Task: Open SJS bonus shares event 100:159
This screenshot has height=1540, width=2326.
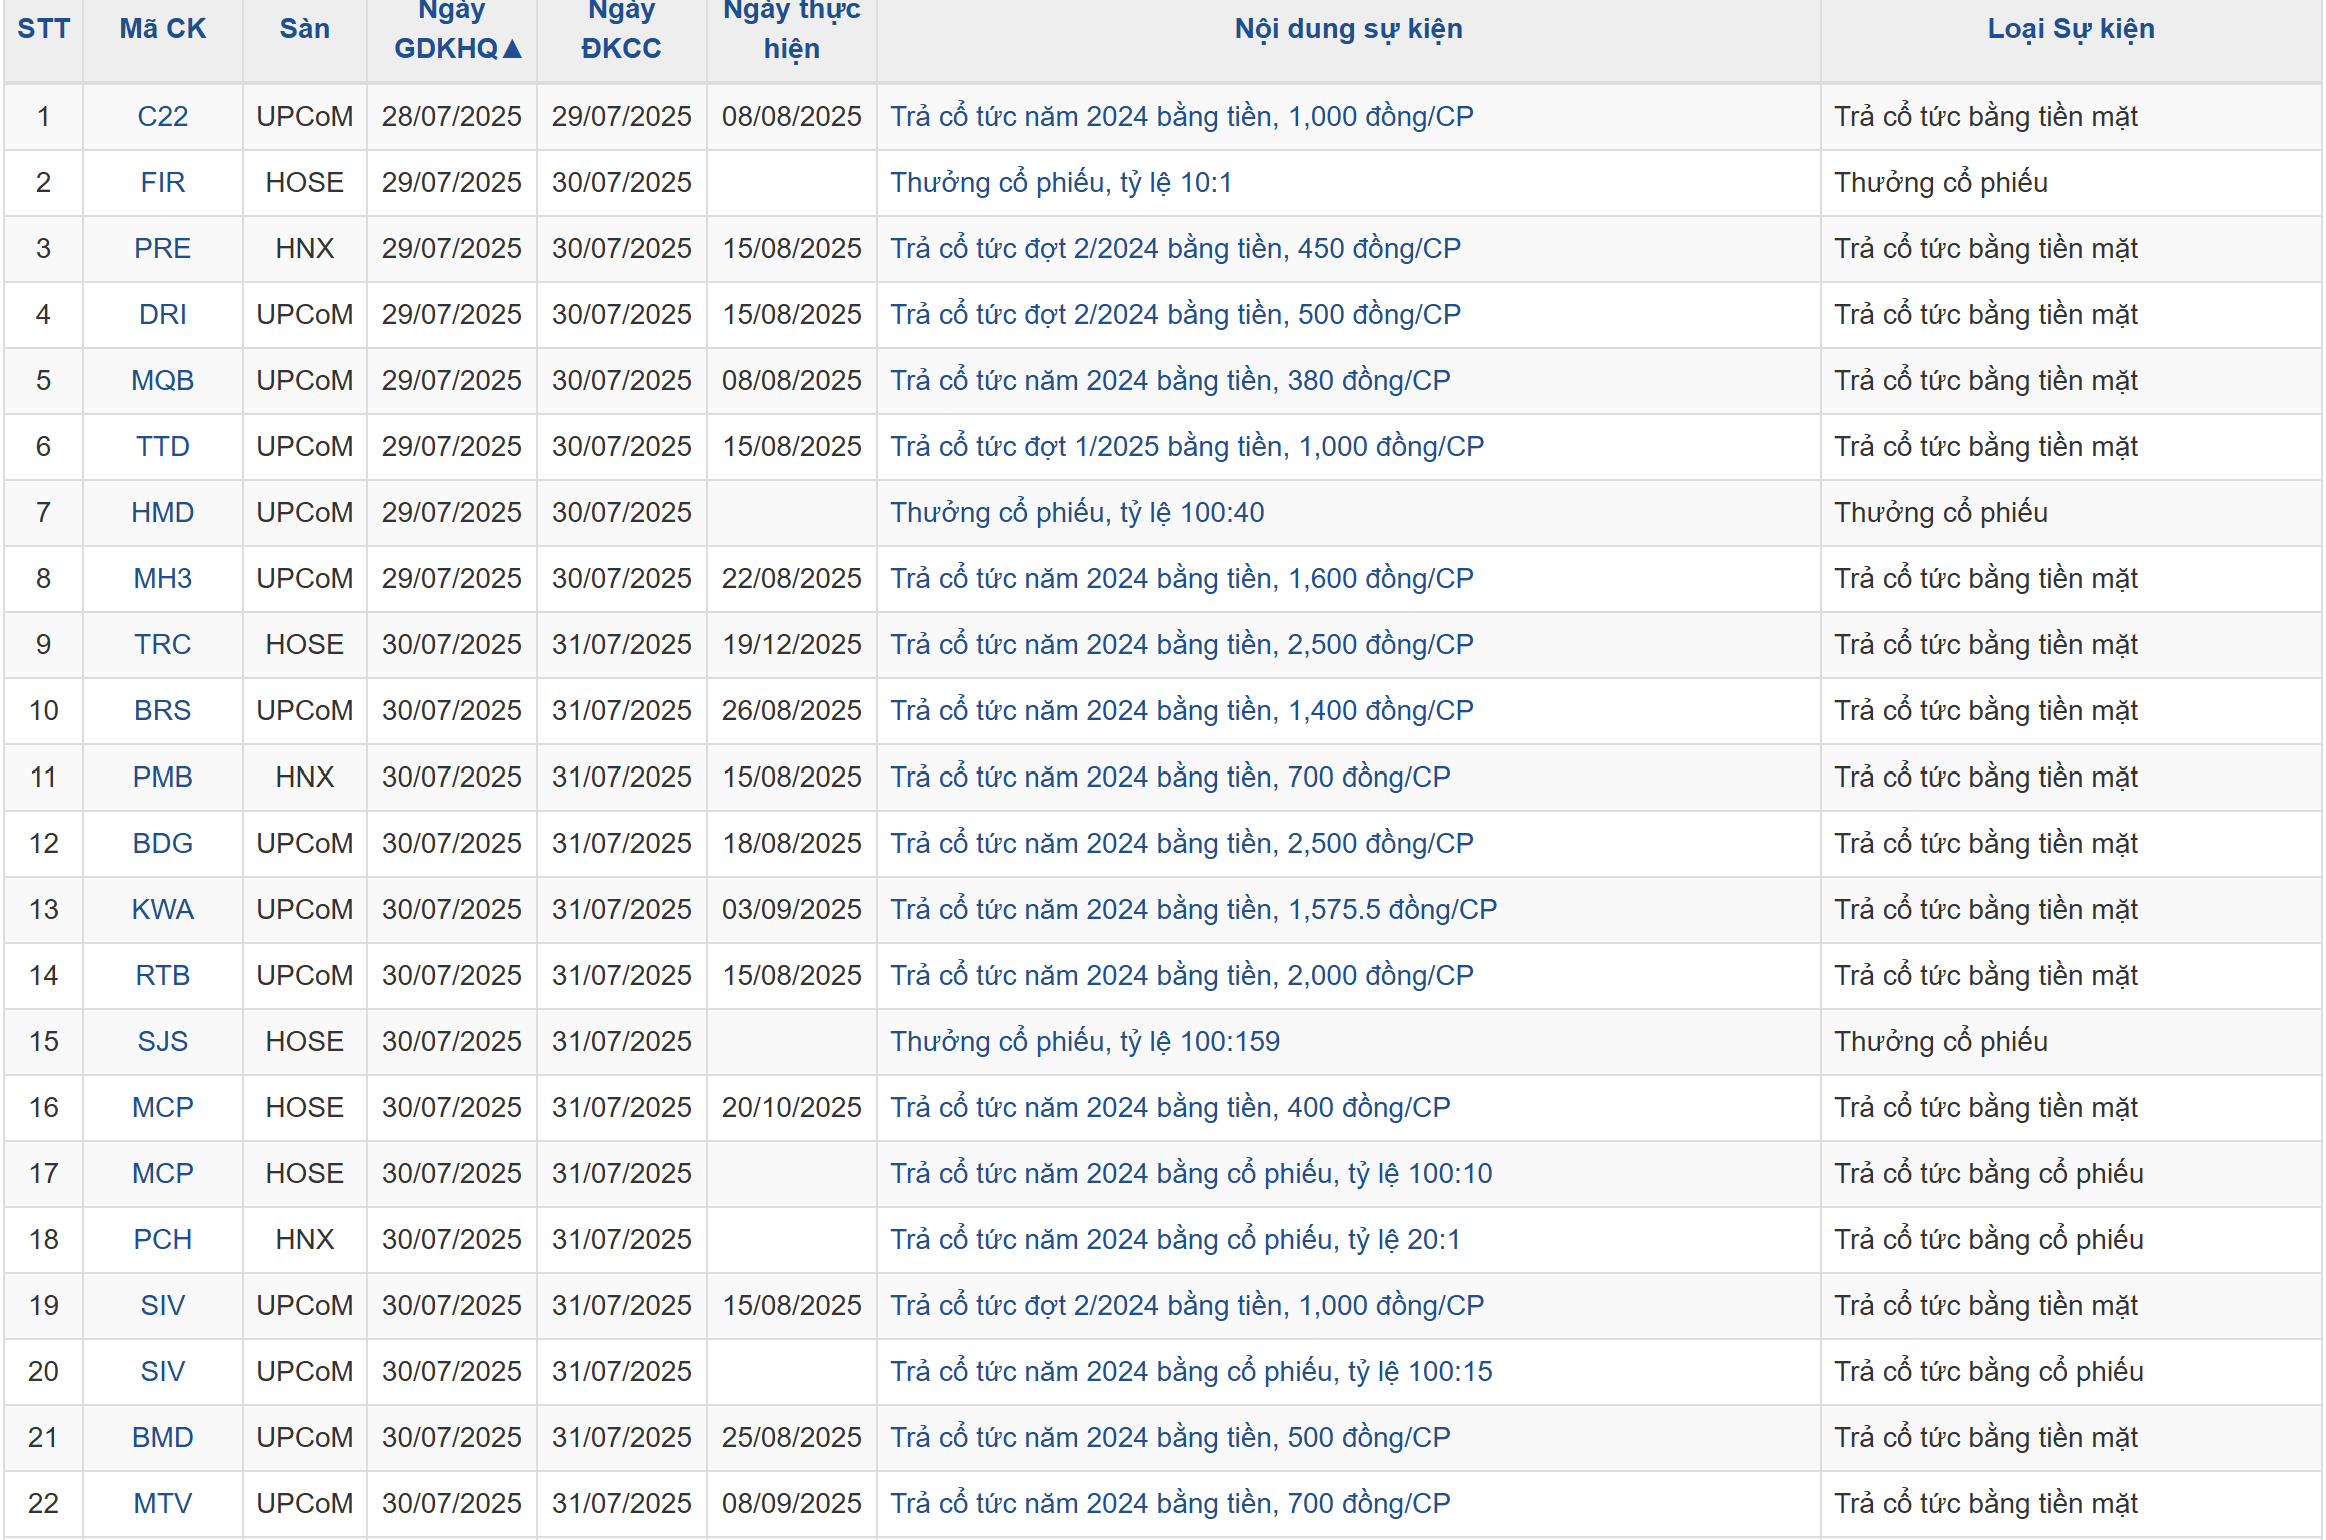Action: pyautogui.click(x=1085, y=1042)
